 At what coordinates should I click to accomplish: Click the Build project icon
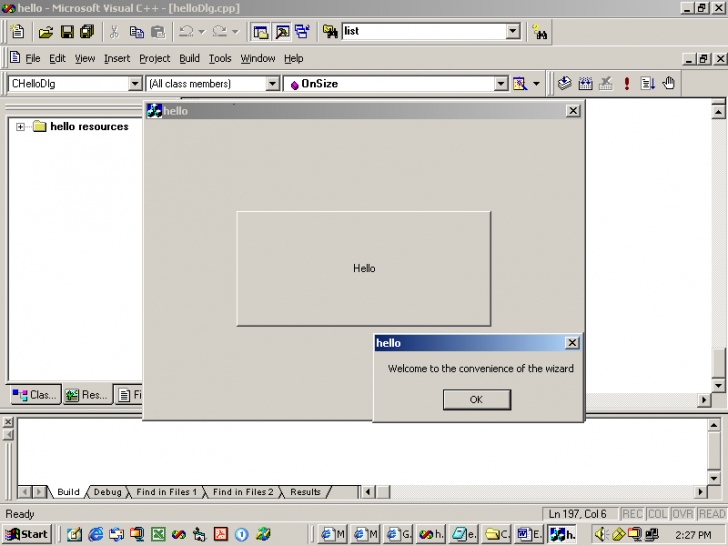pos(585,84)
